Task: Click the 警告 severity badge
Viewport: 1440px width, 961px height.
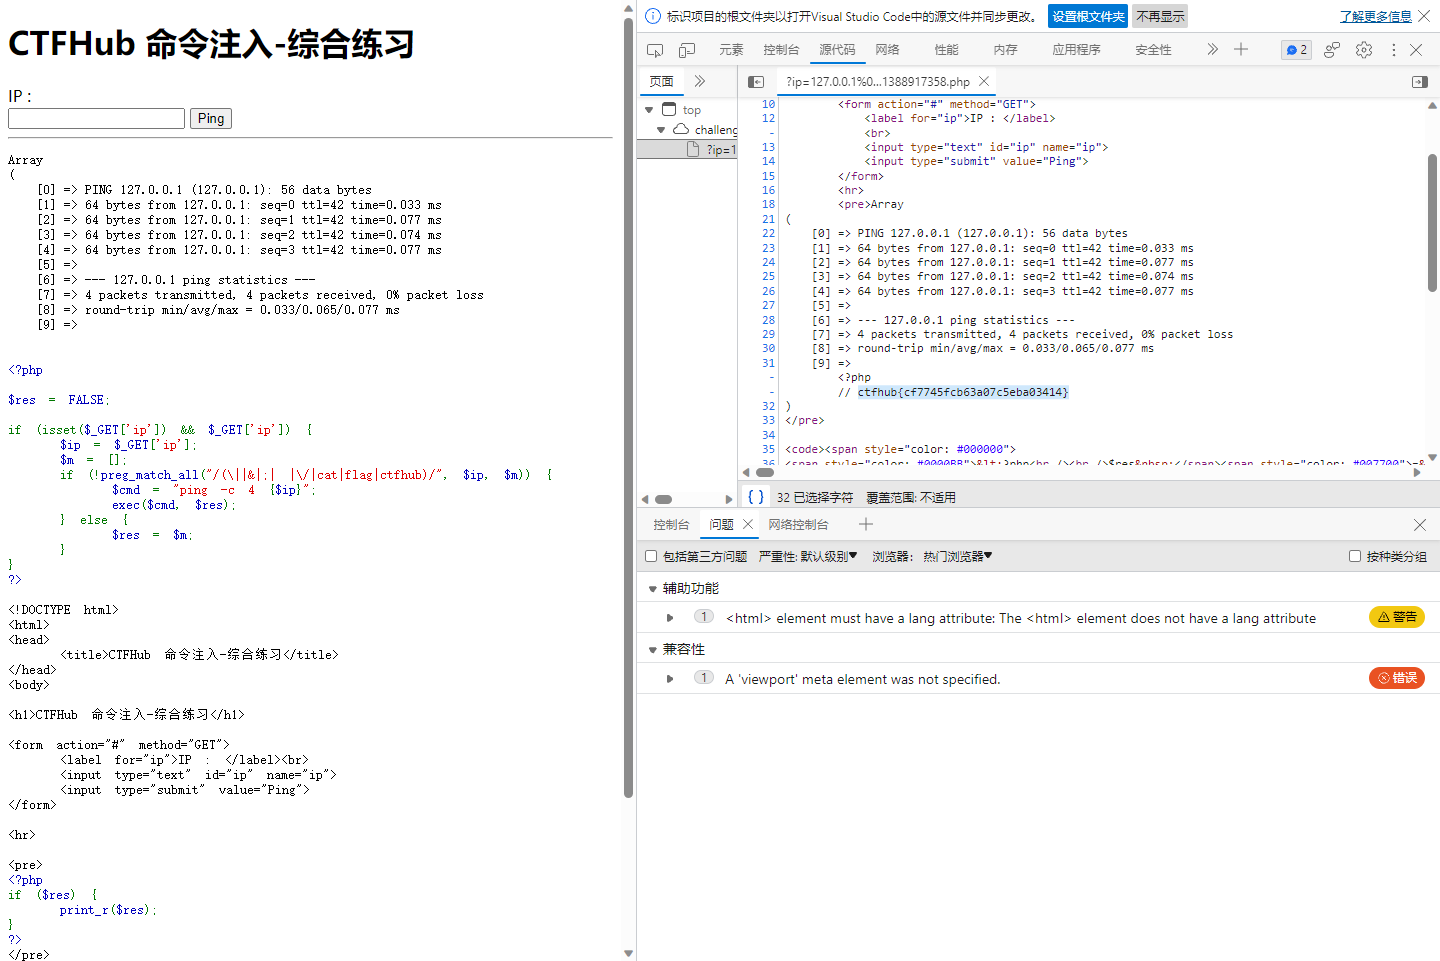Action: pos(1397,617)
